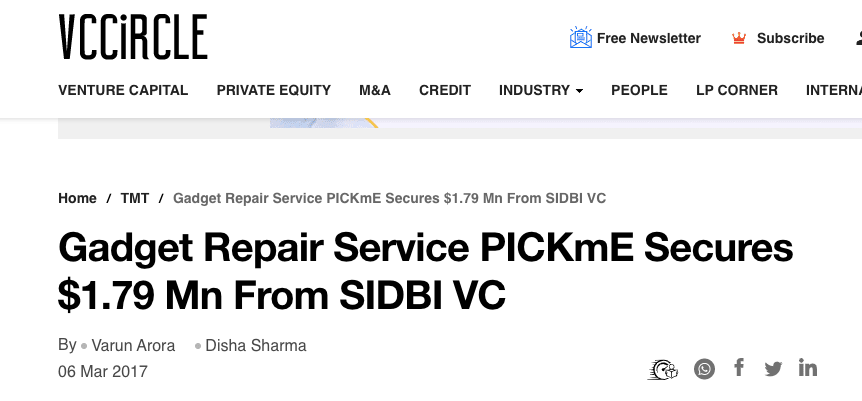Viewport: 862px width, 401px height.
Task: Share article on Twitter
Action: tap(773, 369)
